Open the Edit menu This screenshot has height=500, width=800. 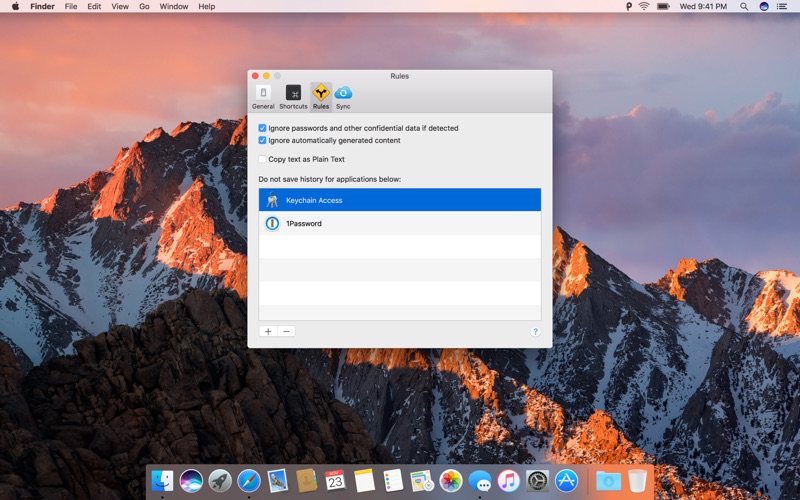click(94, 6)
